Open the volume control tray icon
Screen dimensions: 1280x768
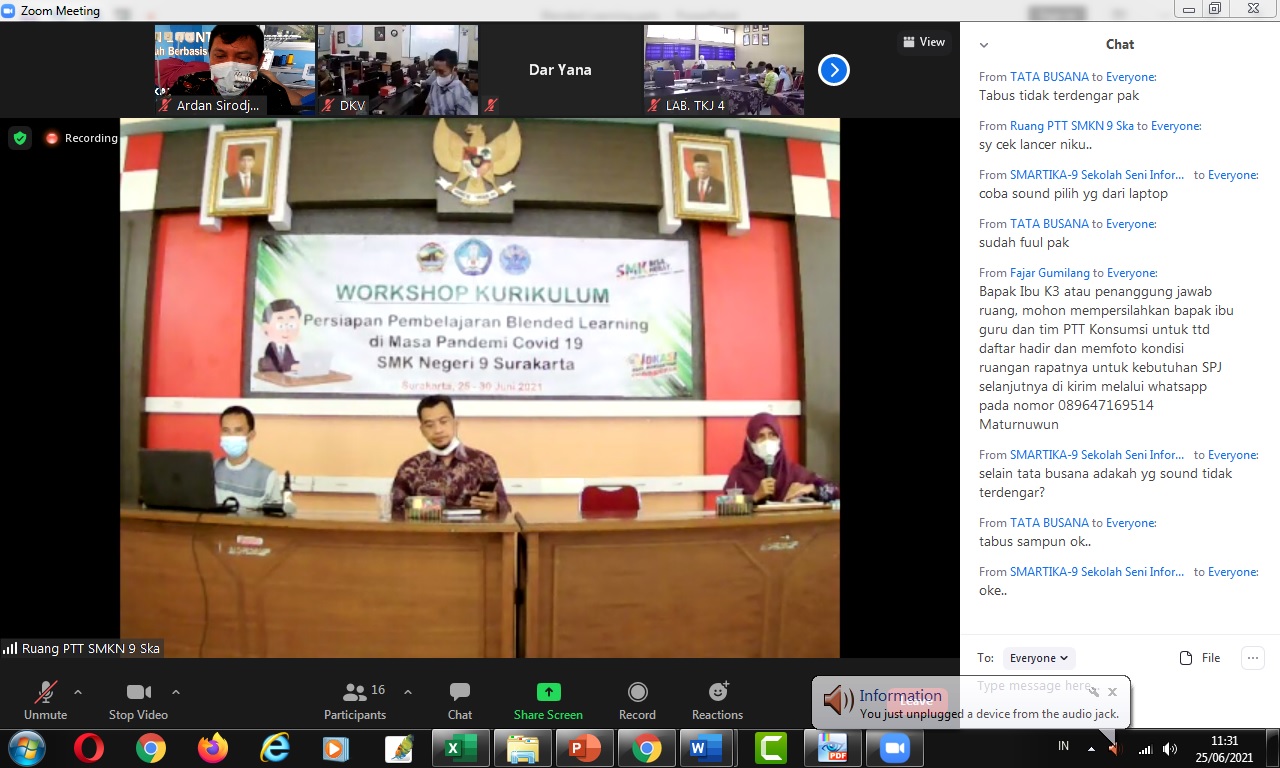point(1170,748)
